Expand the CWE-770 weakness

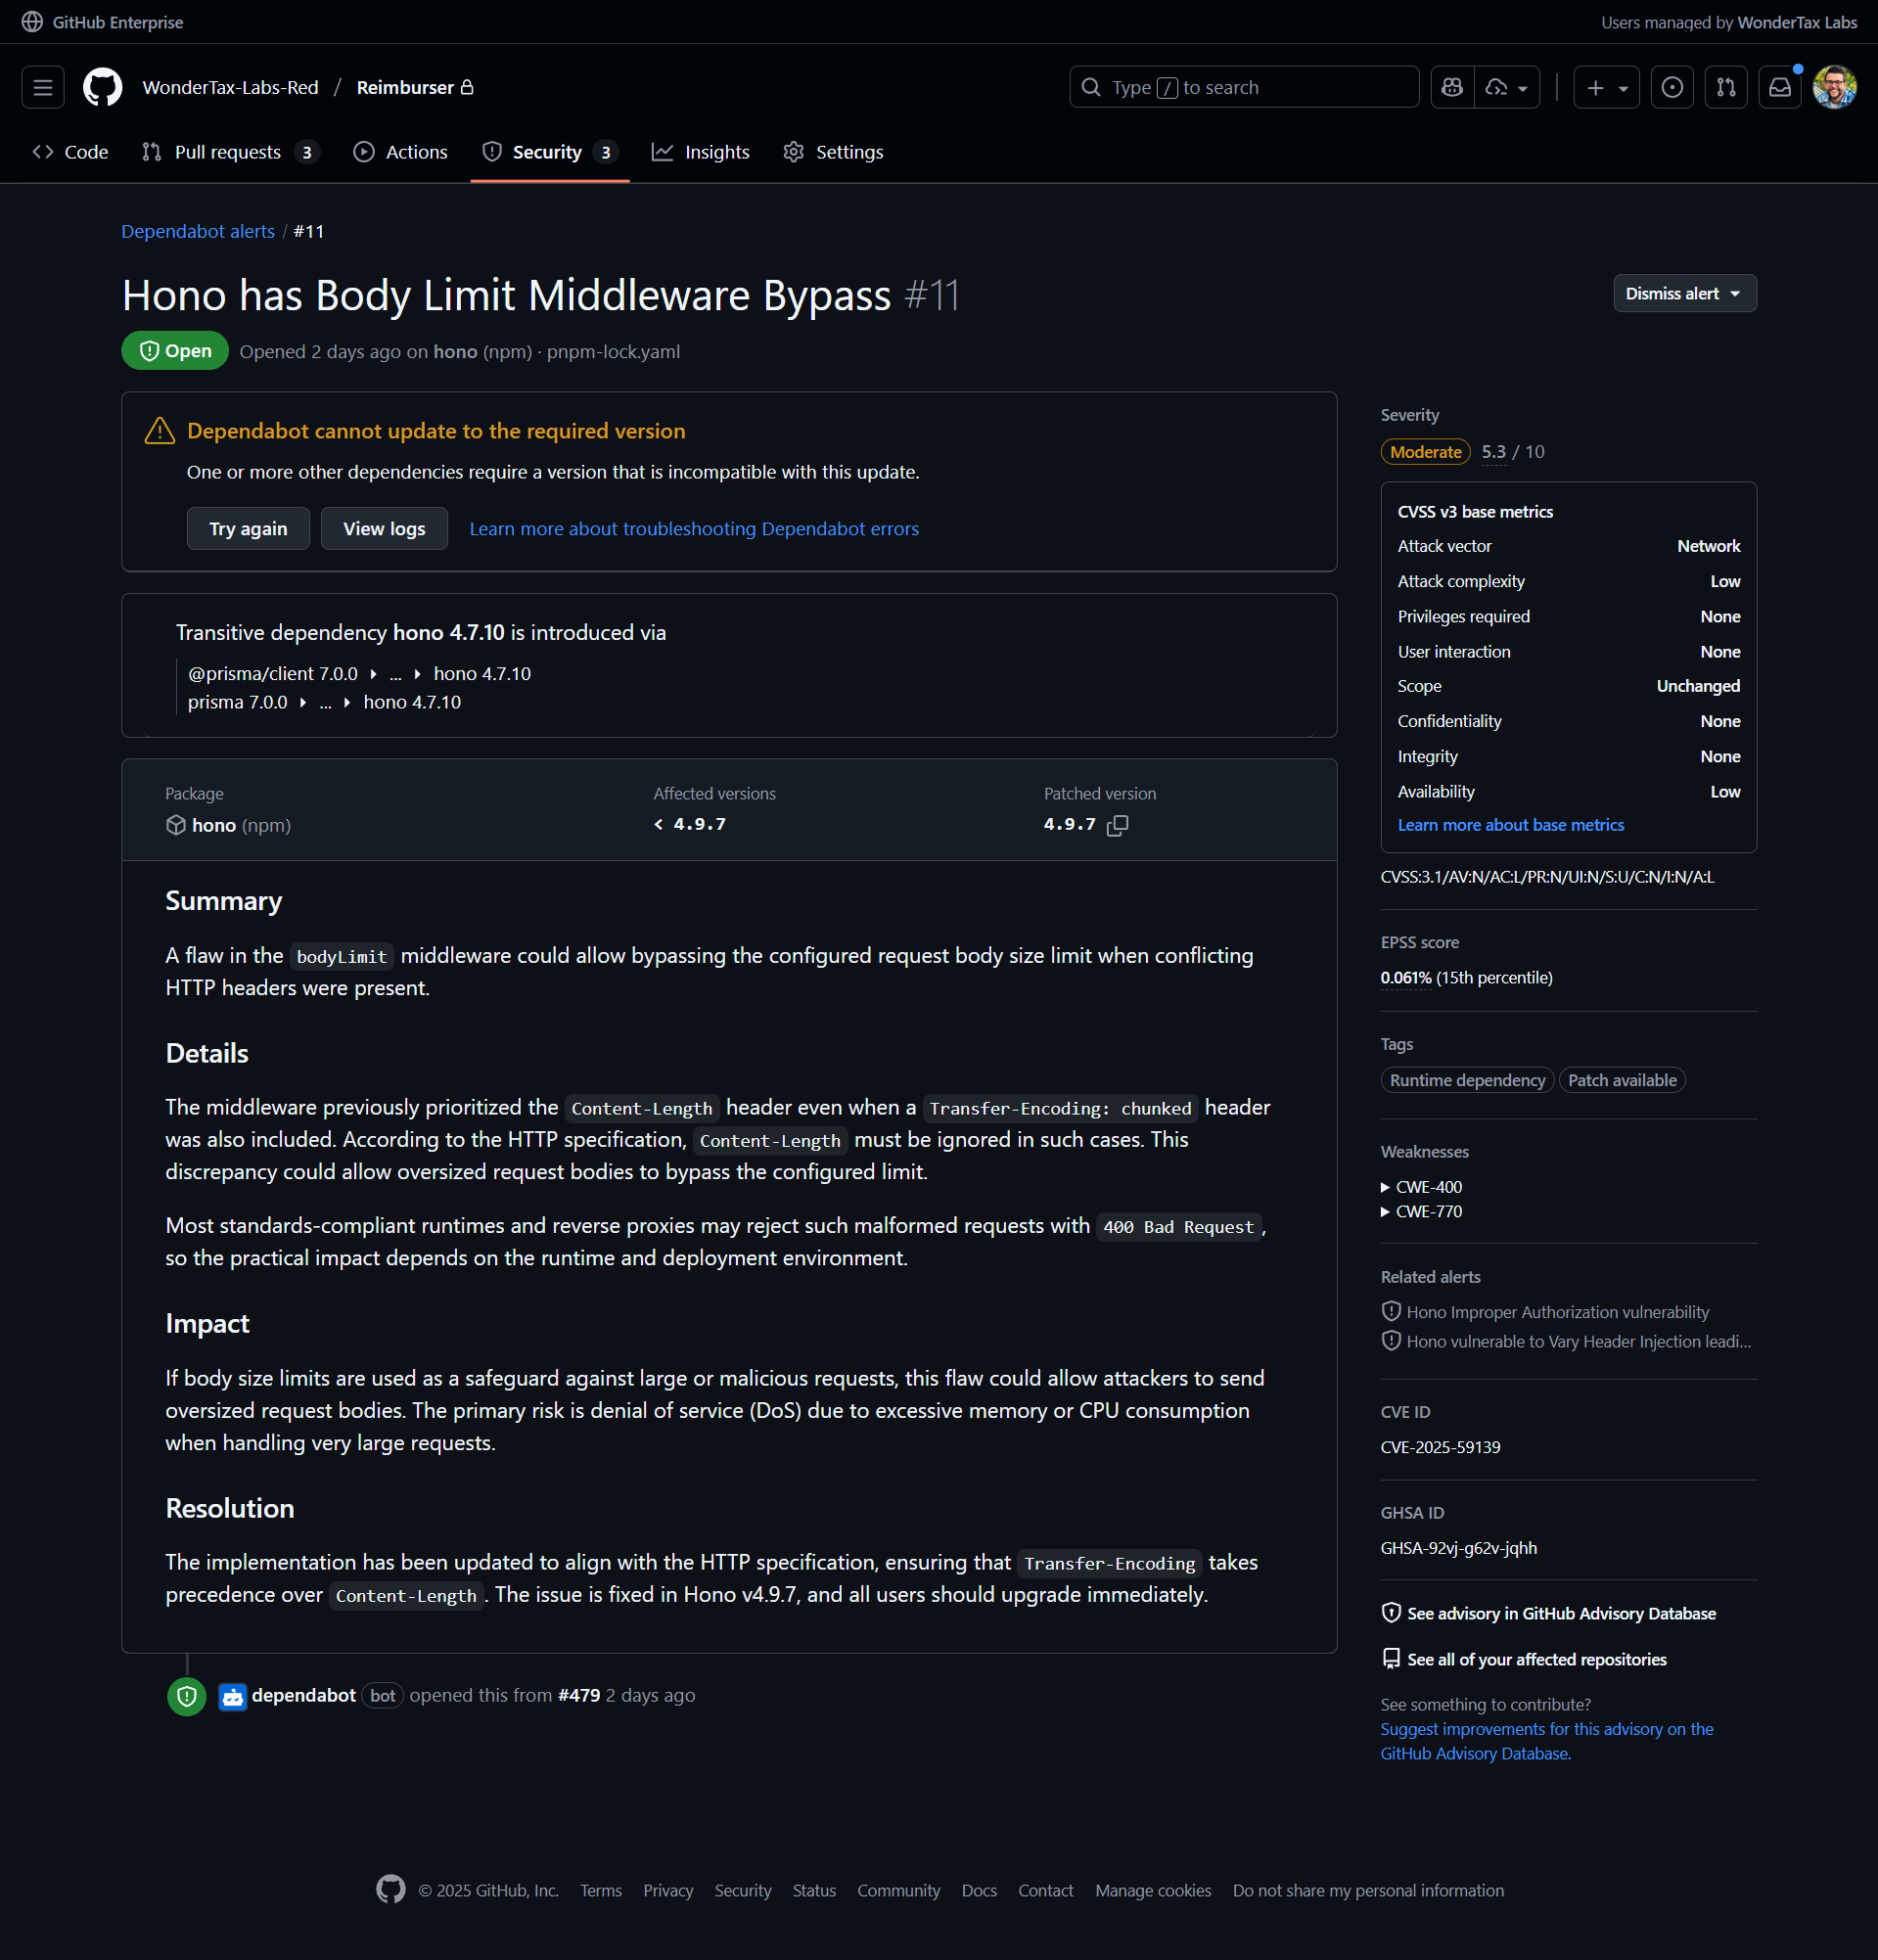click(1421, 1211)
